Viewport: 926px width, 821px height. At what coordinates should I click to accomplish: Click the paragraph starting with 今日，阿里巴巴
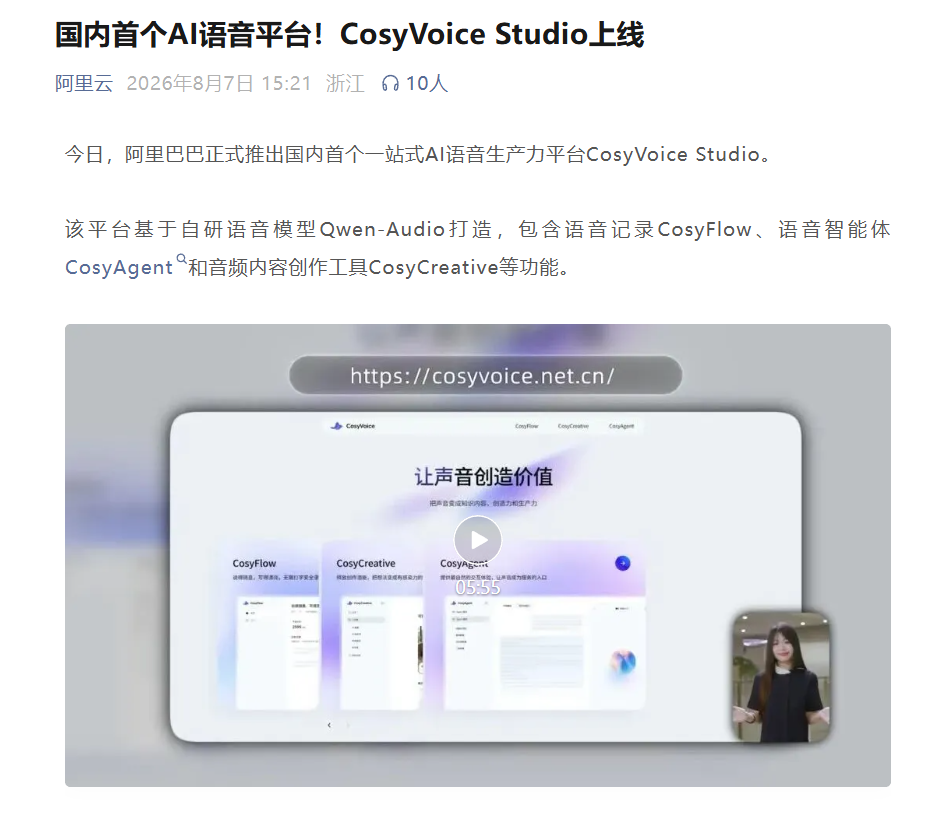point(418,154)
